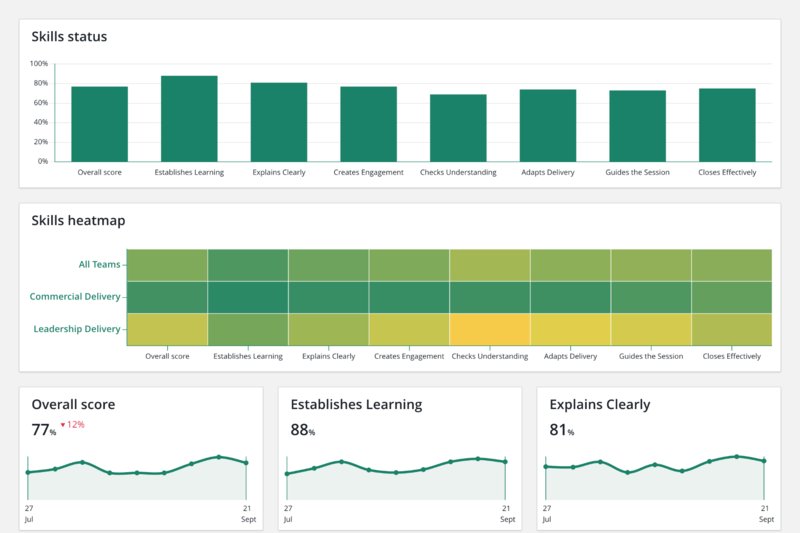Viewport: 800px width, 533px height.
Task: Click the 21 Sept date in Overall score card
Action: [x=248, y=514]
